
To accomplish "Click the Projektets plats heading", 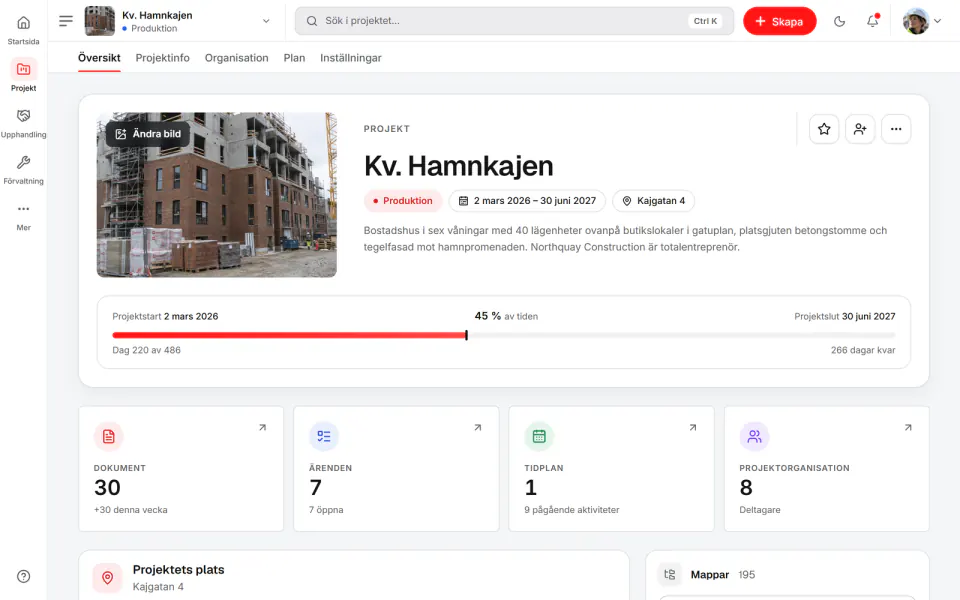I will 179,569.
